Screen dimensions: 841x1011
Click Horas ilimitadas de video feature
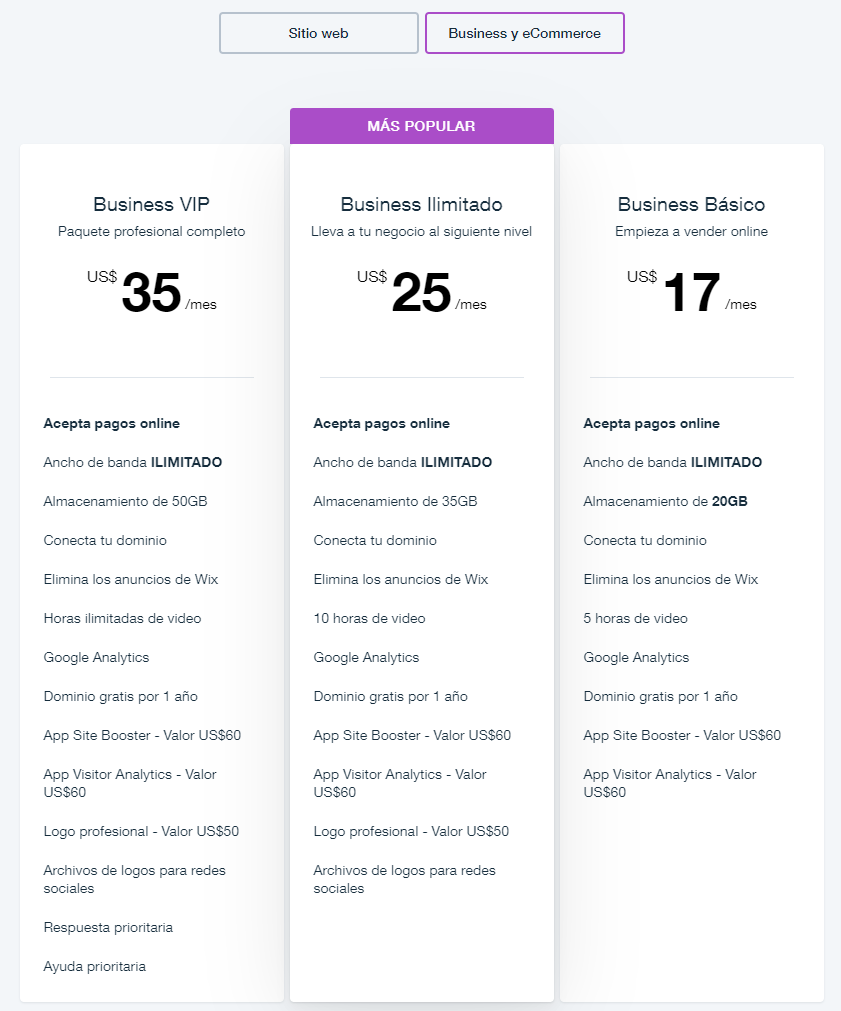(x=122, y=618)
